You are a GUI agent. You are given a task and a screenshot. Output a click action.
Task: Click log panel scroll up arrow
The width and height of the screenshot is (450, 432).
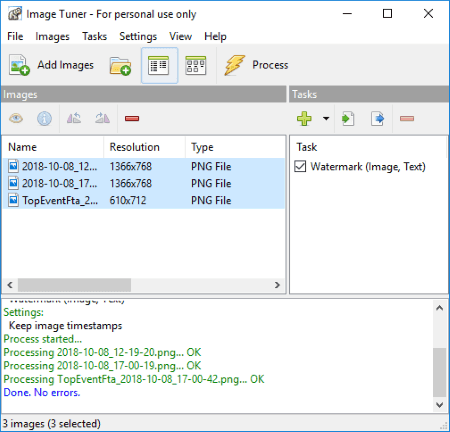pos(440,308)
